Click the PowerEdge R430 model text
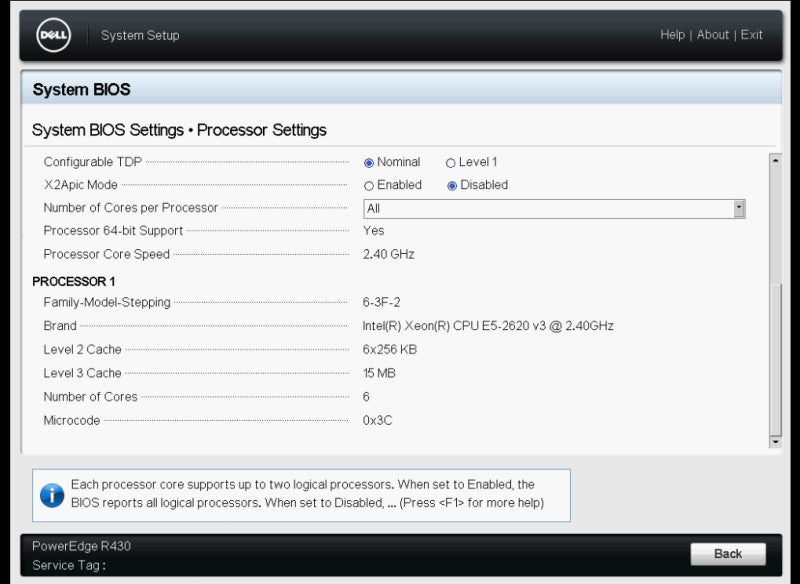Viewport: 800px width, 584px height. pyautogui.click(x=82, y=546)
